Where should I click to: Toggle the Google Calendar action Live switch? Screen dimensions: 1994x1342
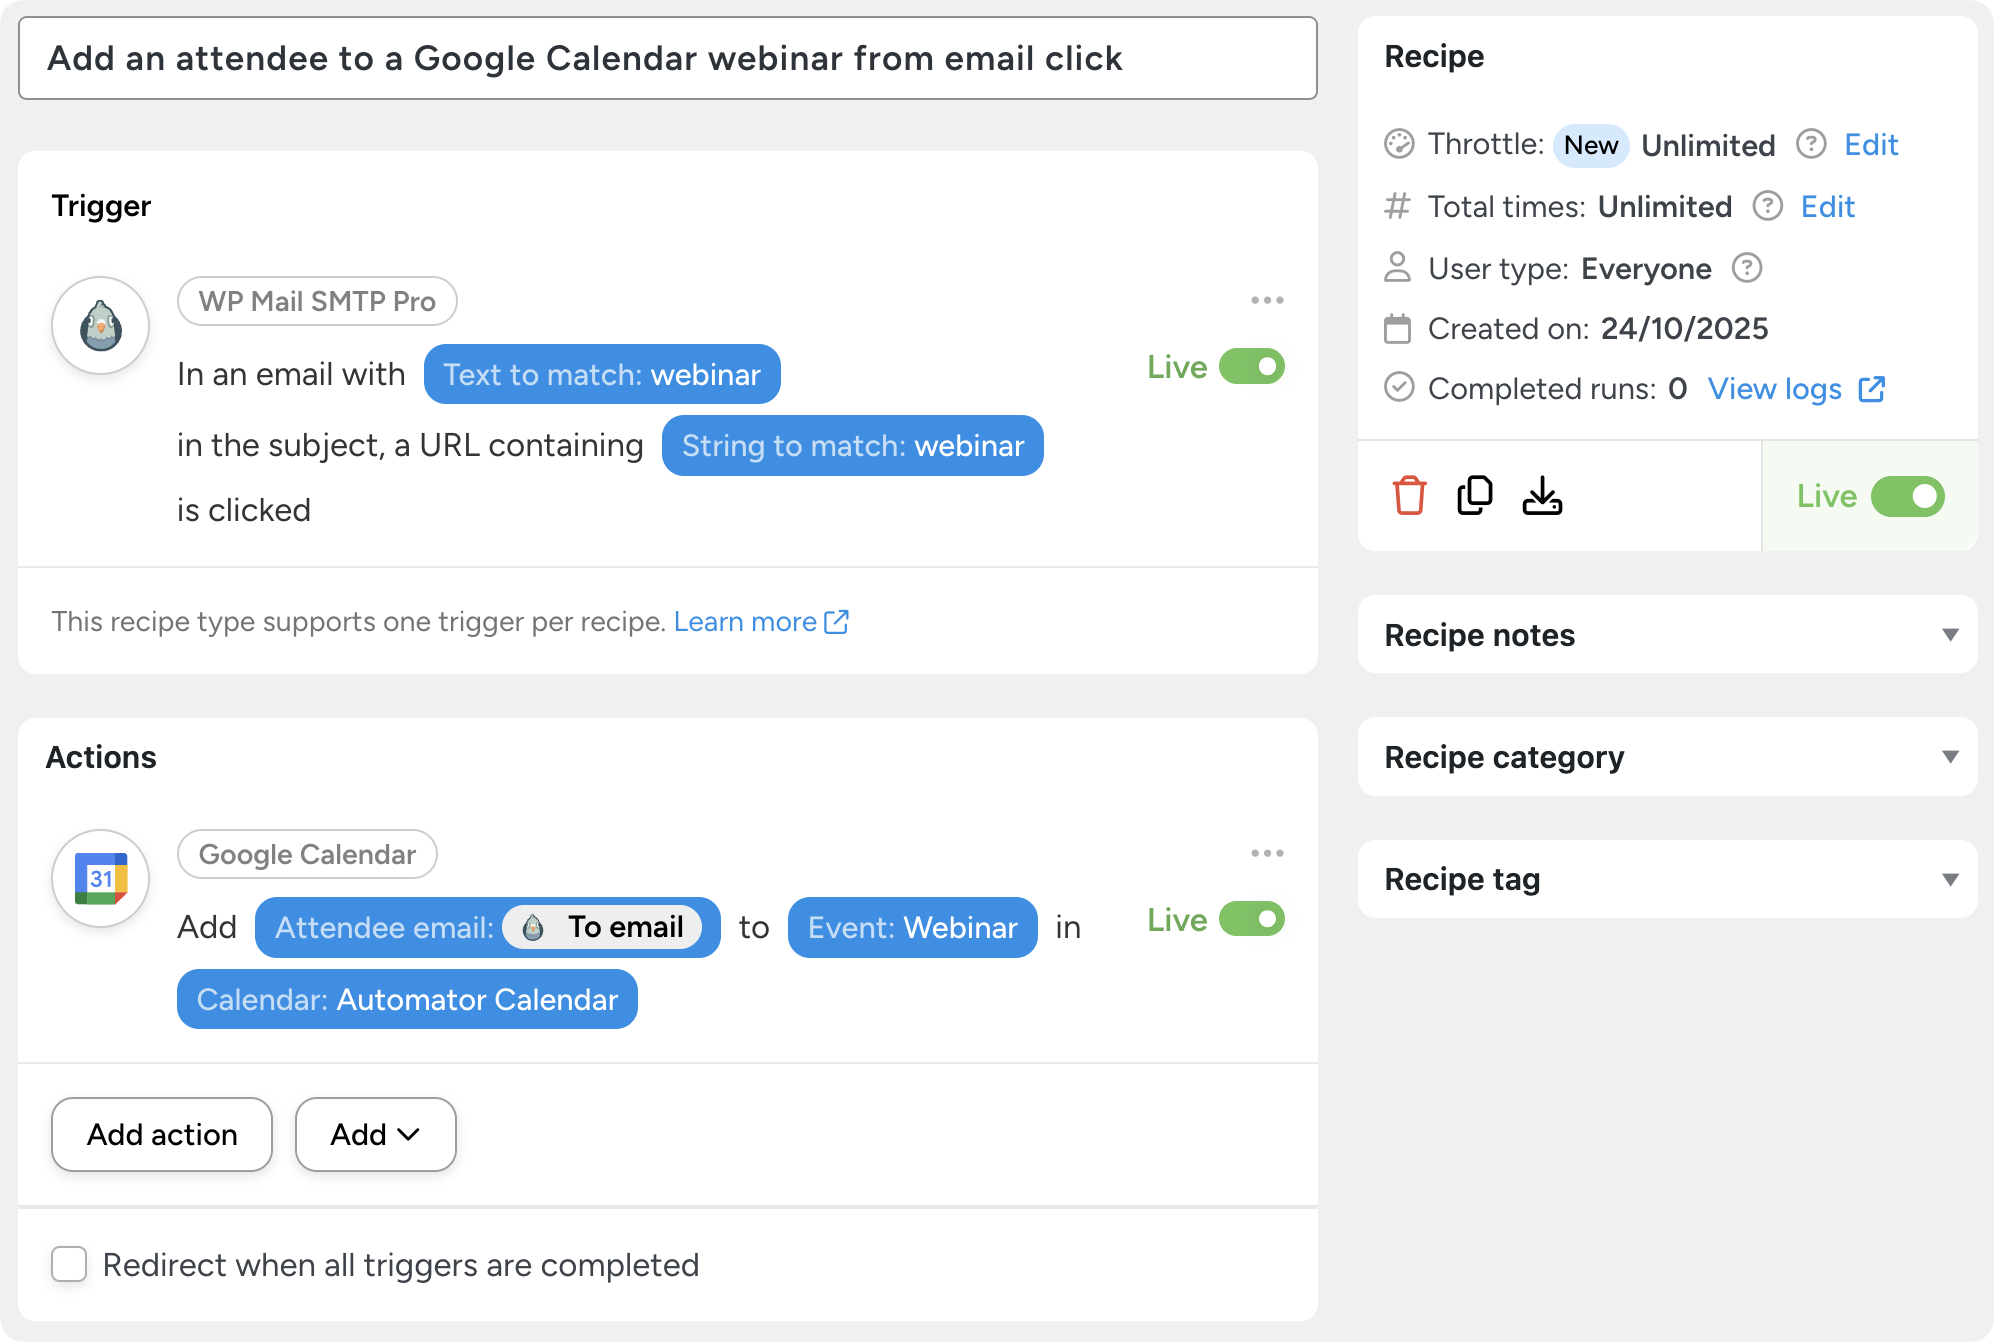click(1251, 919)
